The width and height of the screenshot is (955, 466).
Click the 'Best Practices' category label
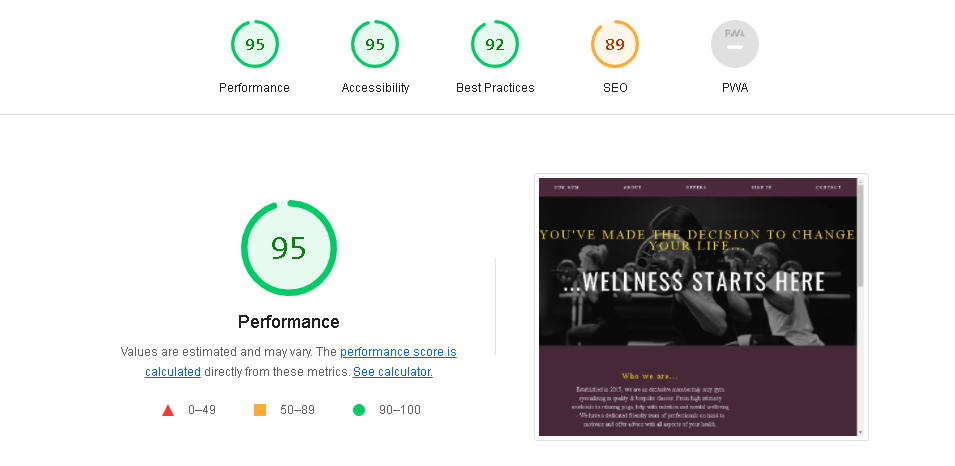click(x=495, y=88)
